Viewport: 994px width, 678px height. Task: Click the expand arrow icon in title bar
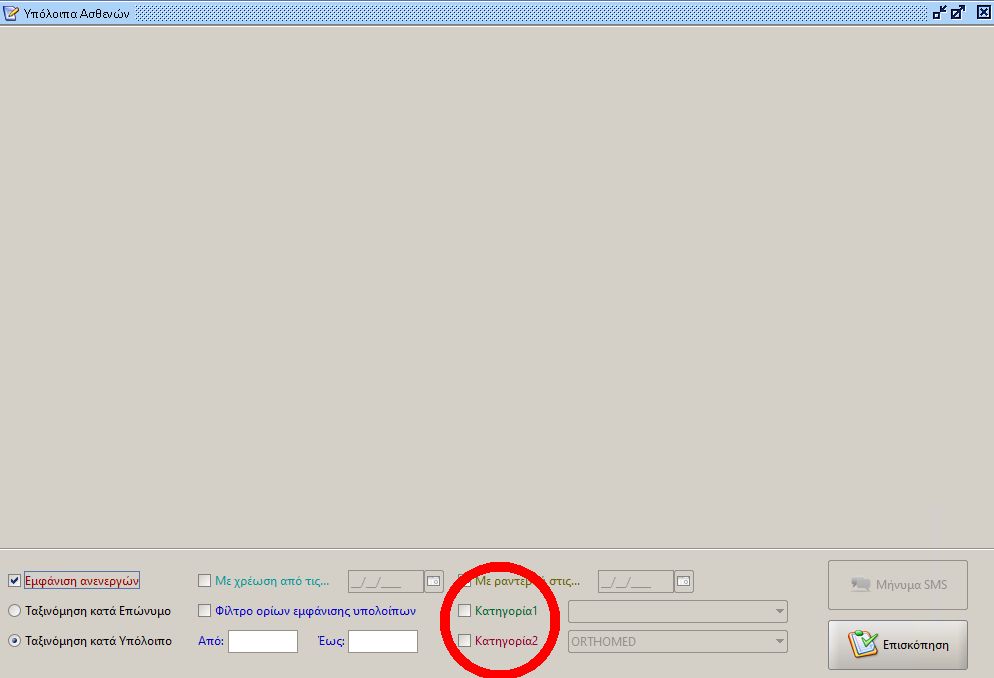pyautogui.click(x=958, y=12)
